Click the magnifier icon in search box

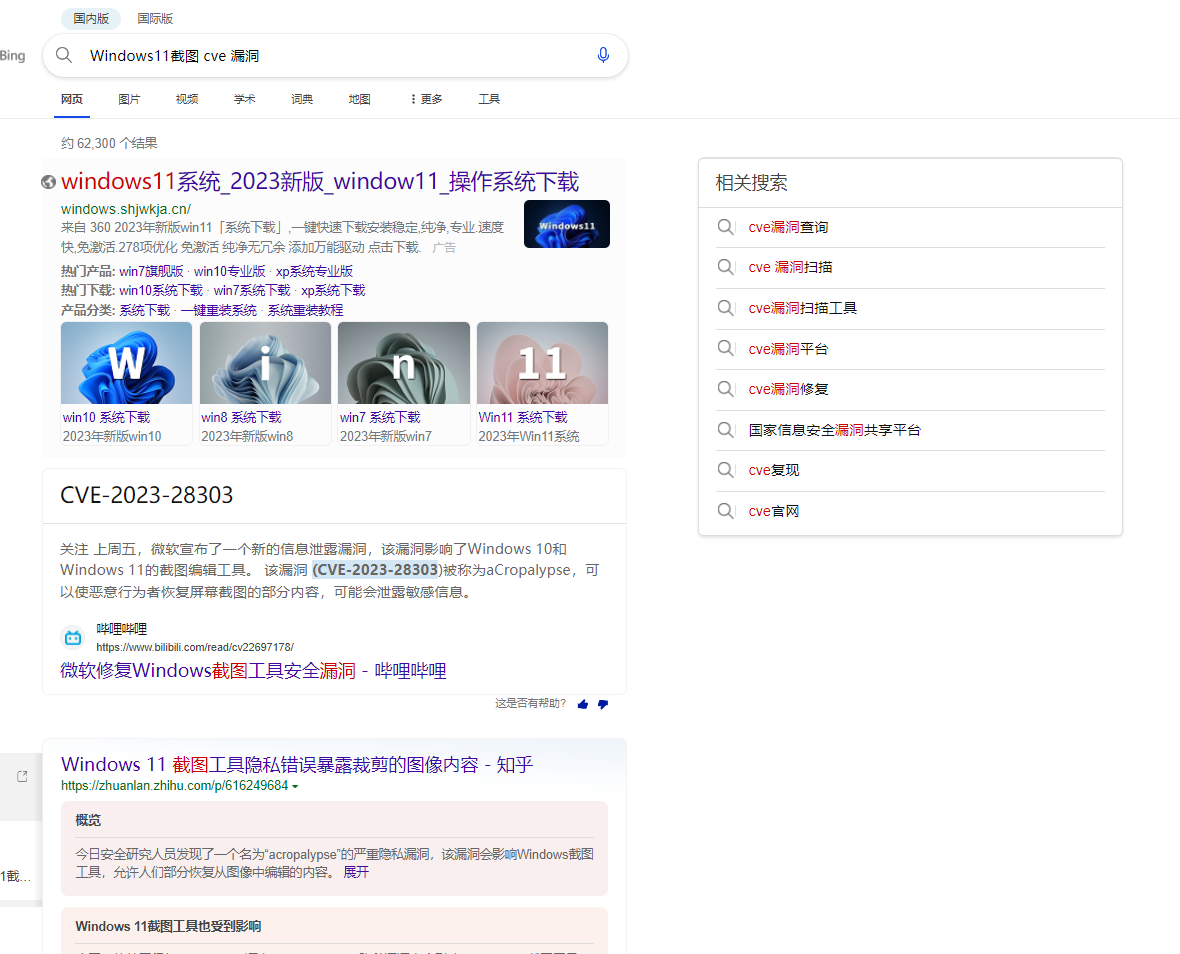[64, 55]
